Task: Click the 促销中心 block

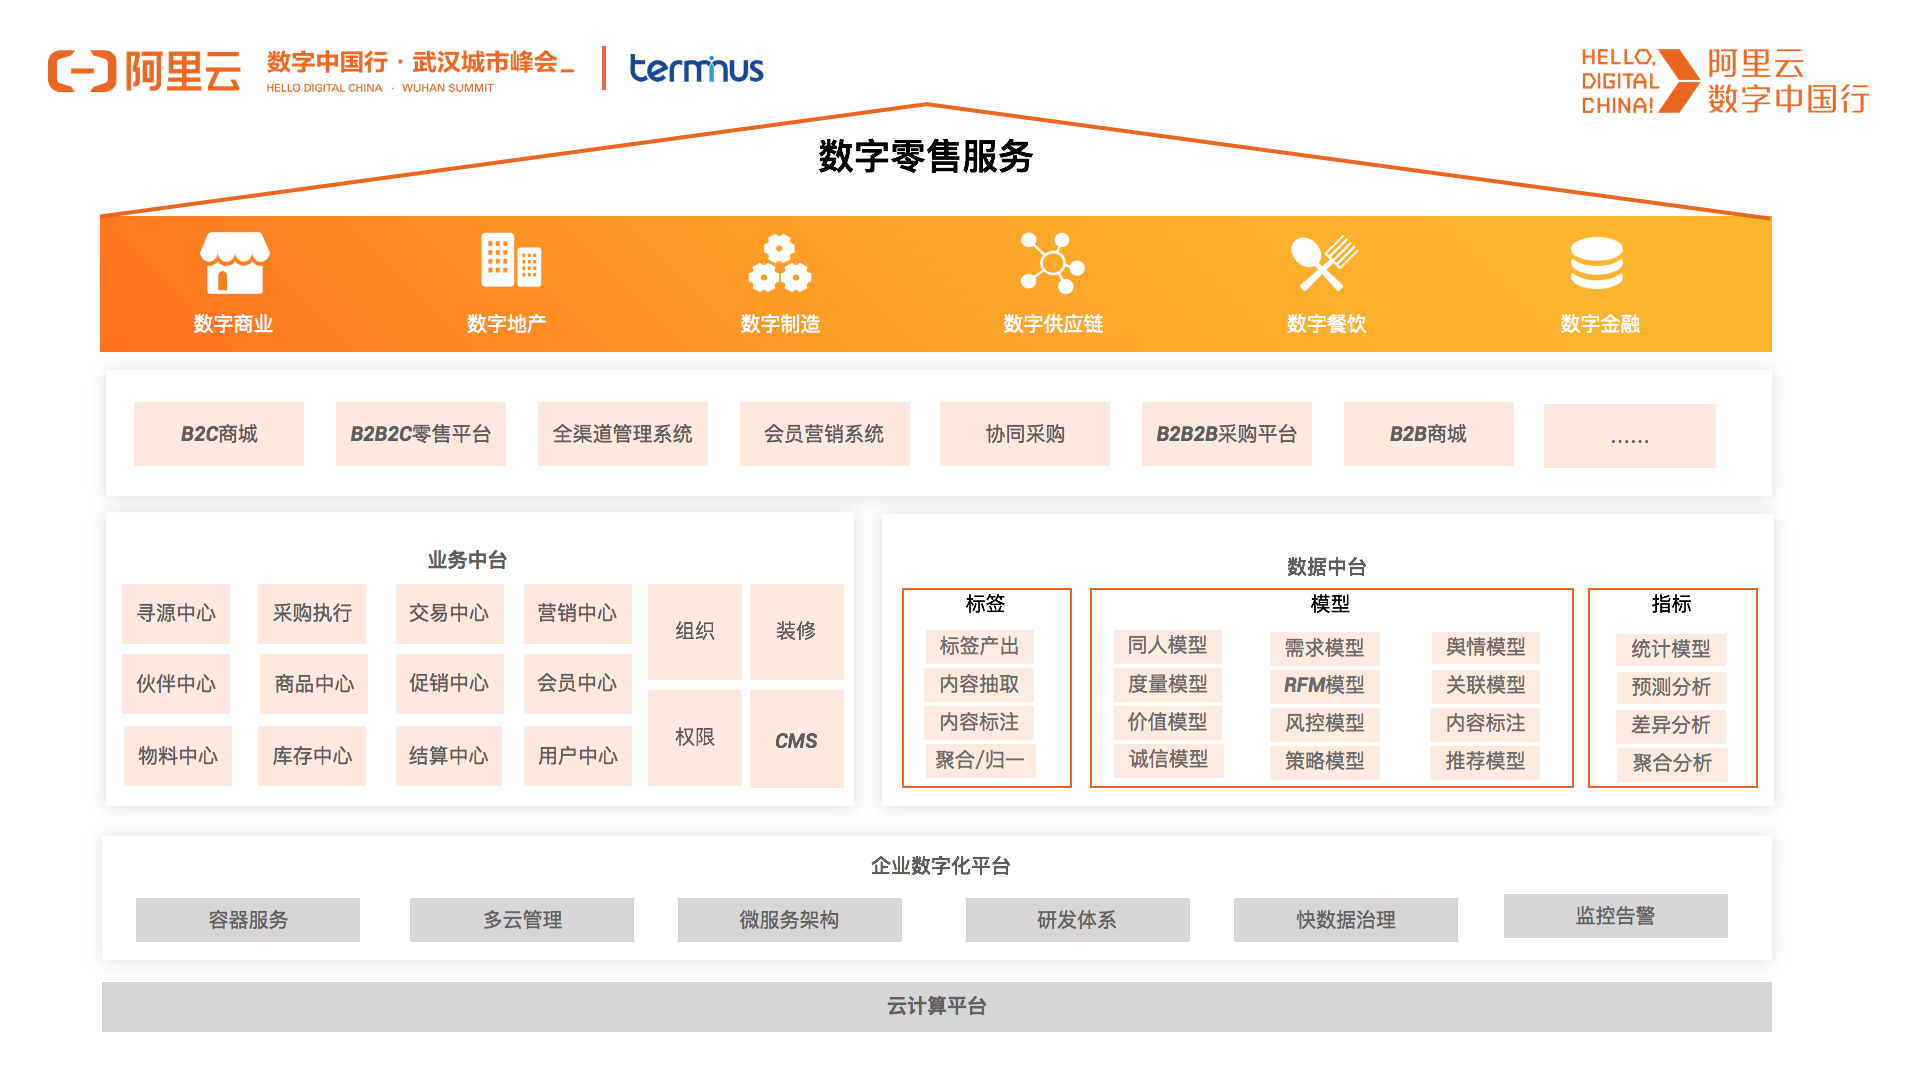Action: coord(449,683)
